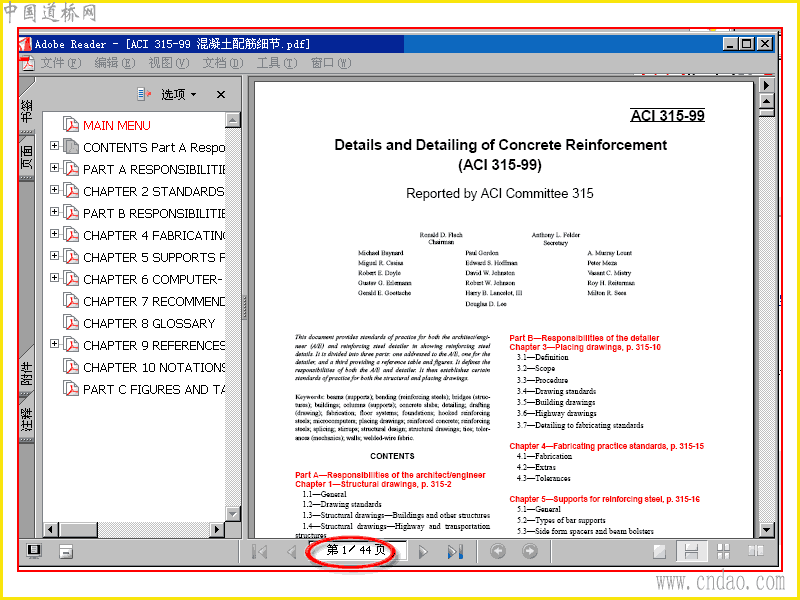
Task: Toggle navigation pane visibility button
Action: [x=34, y=551]
